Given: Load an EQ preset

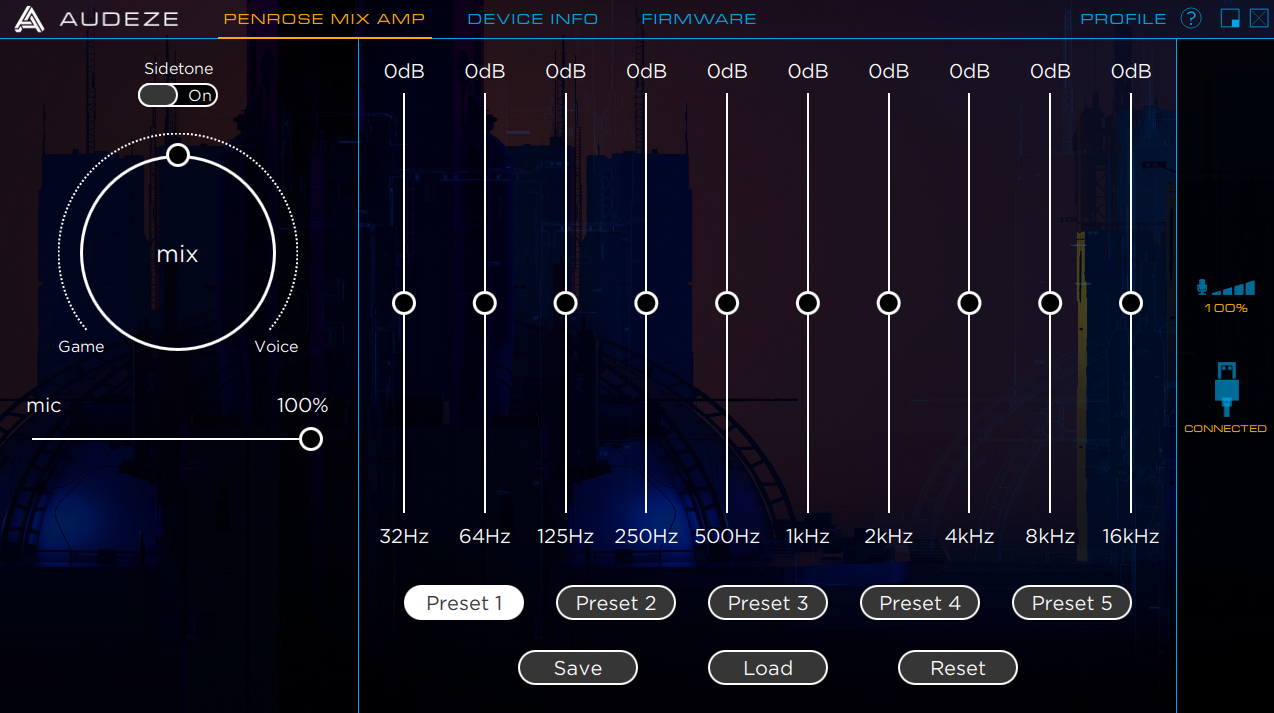Looking at the screenshot, I should pos(768,668).
